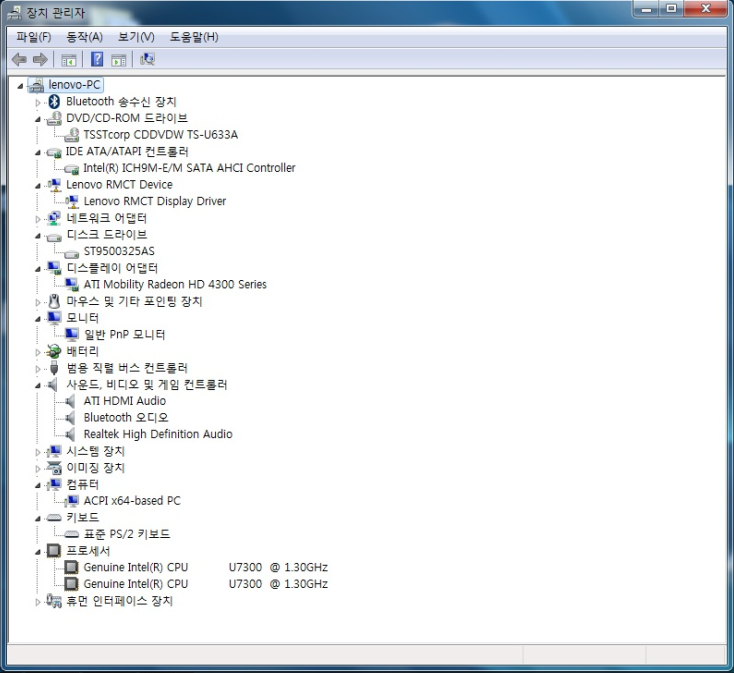Click the Intel ICH9M SATA controller icon
The width and height of the screenshot is (734, 673).
coord(72,168)
